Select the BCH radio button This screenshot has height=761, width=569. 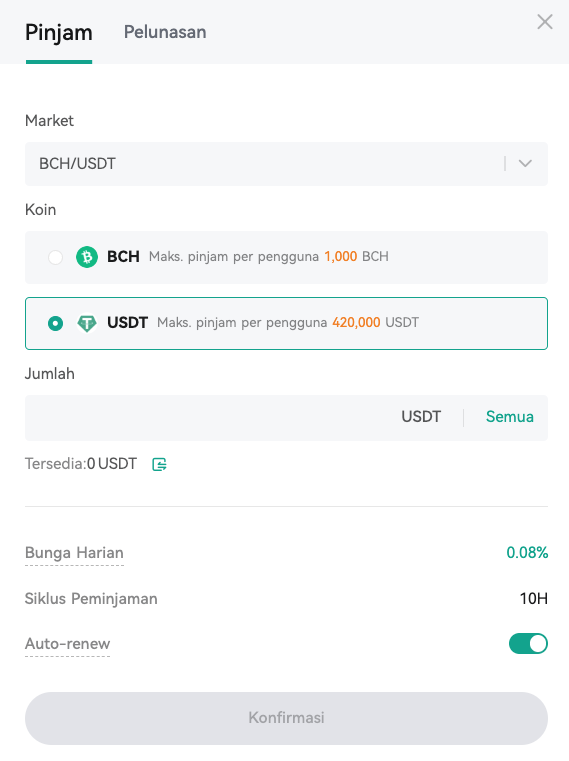[x=55, y=257]
